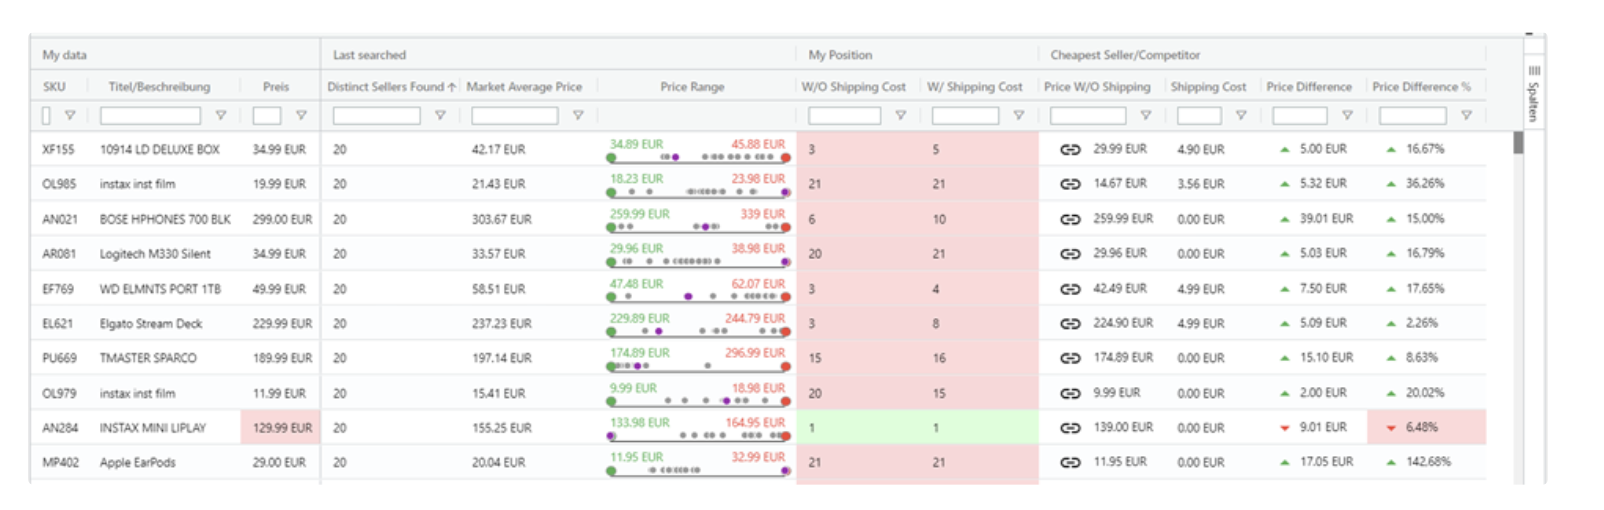Viewport: 1604px width, 510px height.
Task: Select SKU cell "AN021"
Action: [59, 219]
